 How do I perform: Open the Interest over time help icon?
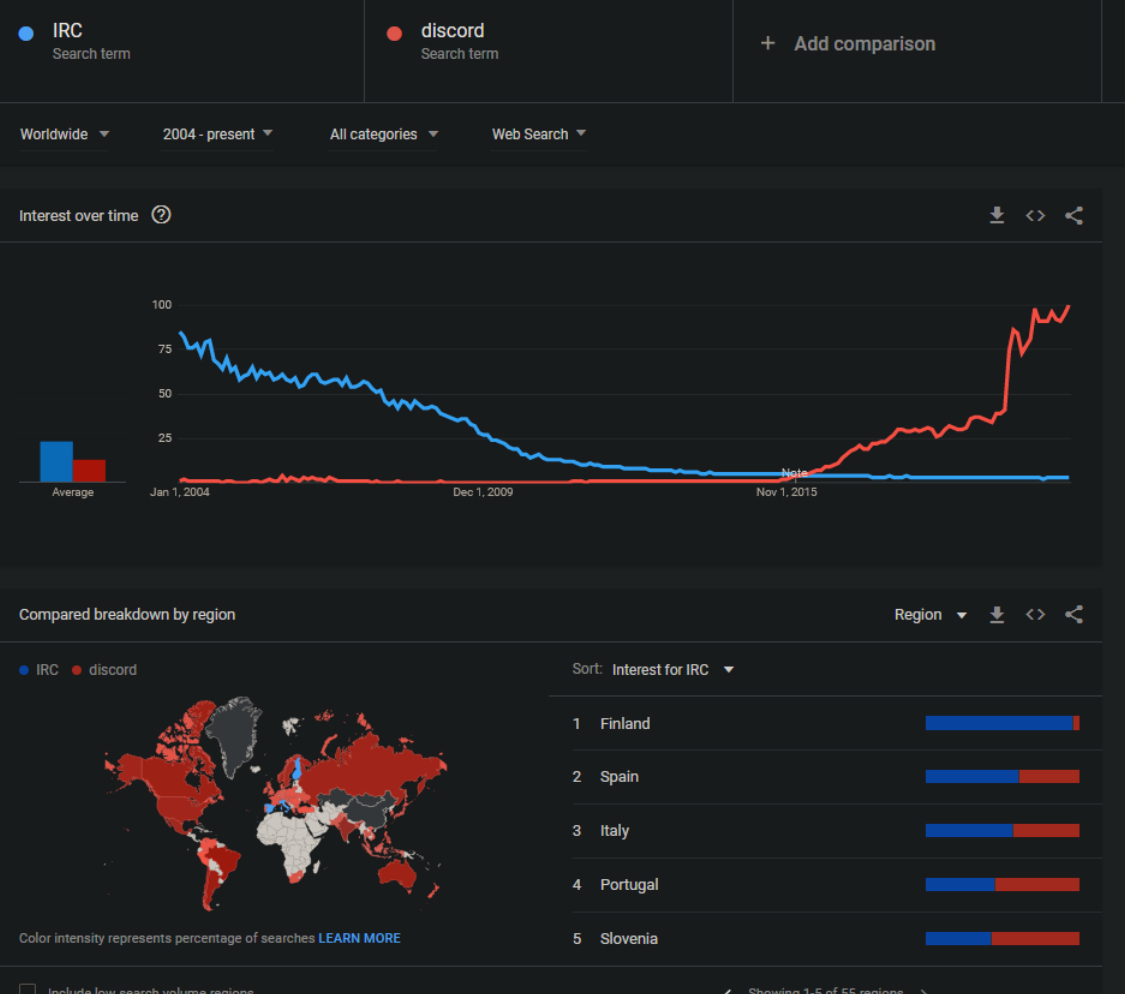[161, 215]
